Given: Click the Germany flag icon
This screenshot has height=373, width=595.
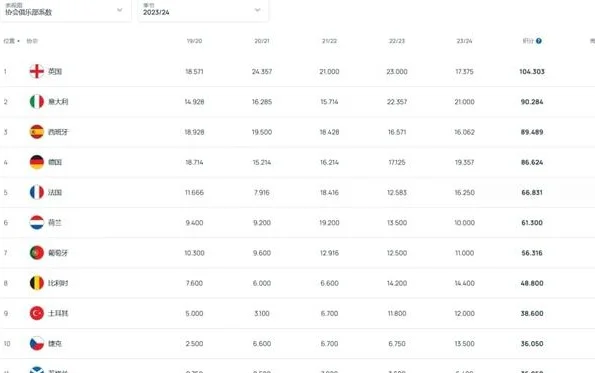Looking at the screenshot, I should pos(37,162).
